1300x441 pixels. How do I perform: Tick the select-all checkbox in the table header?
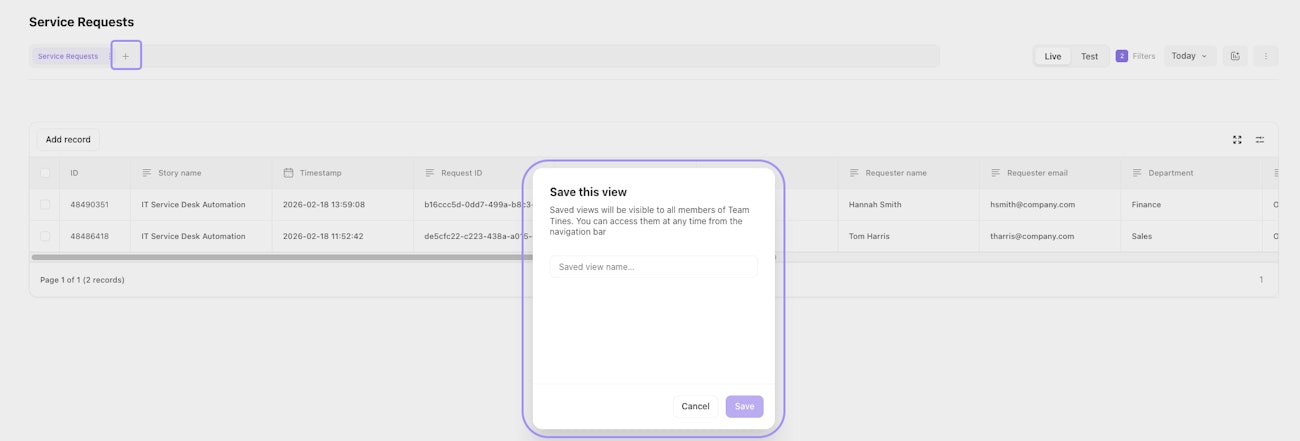pos(45,173)
